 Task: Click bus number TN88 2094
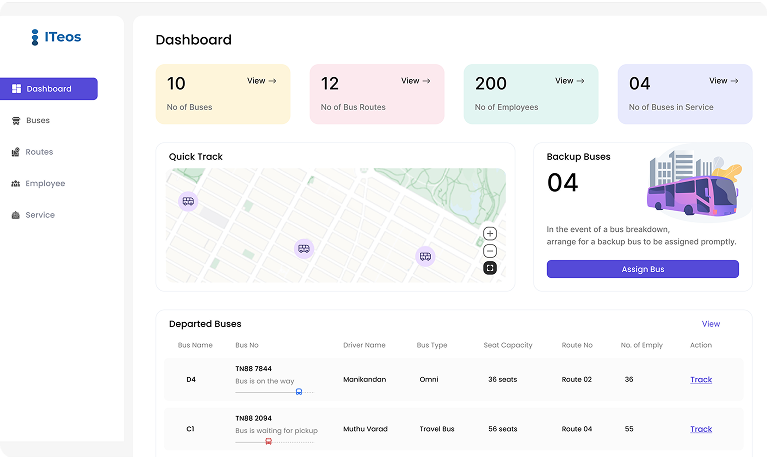(253, 418)
